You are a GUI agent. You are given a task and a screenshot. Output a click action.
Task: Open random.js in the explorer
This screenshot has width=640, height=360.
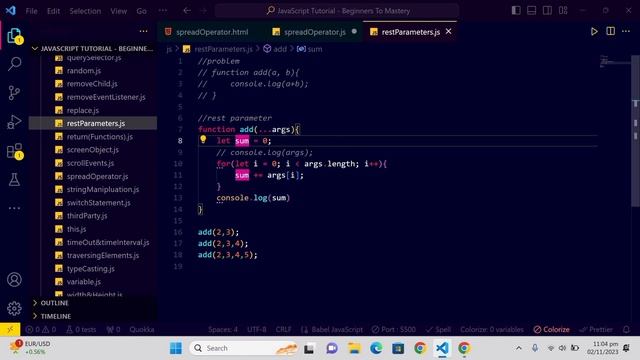point(84,71)
